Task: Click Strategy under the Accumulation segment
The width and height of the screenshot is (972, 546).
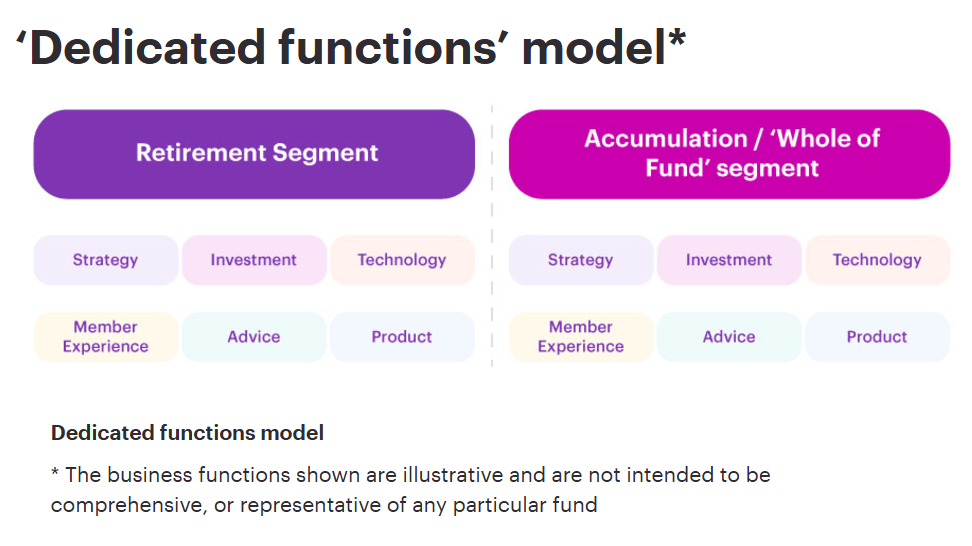Action: (580, 260)
